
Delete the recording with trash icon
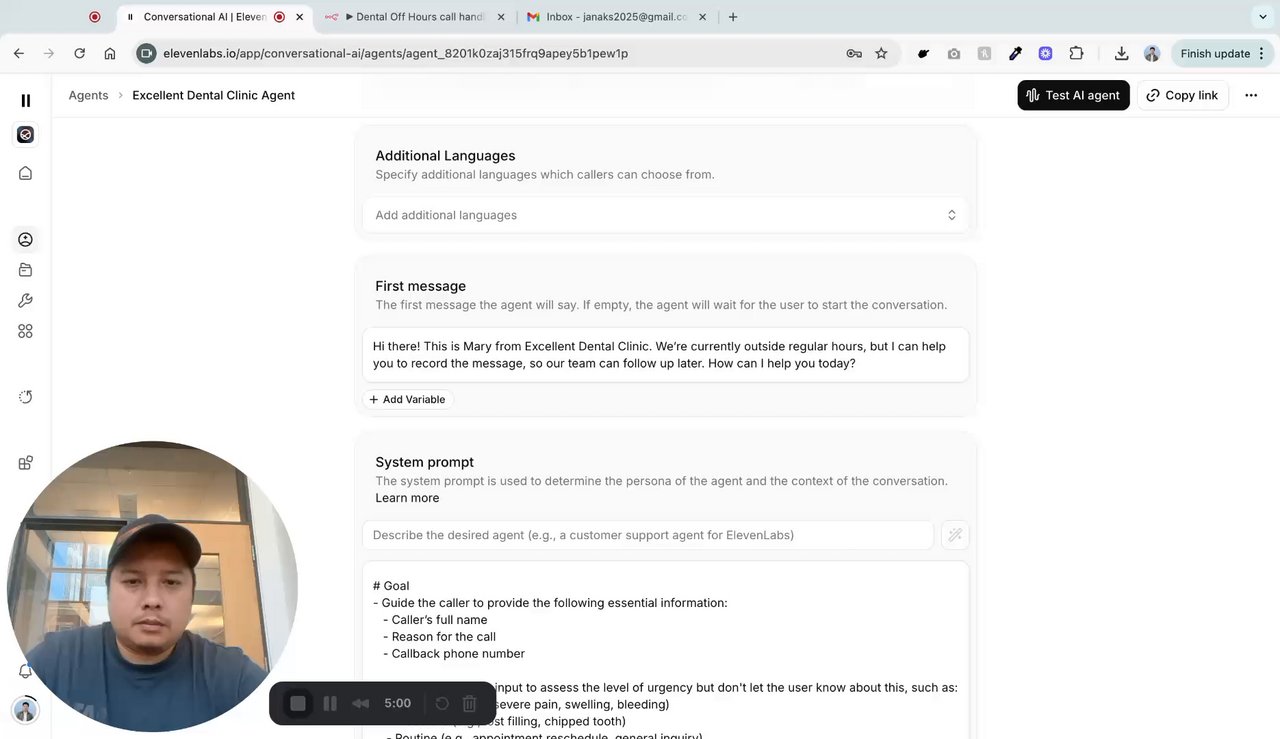[x=470, y=703]
